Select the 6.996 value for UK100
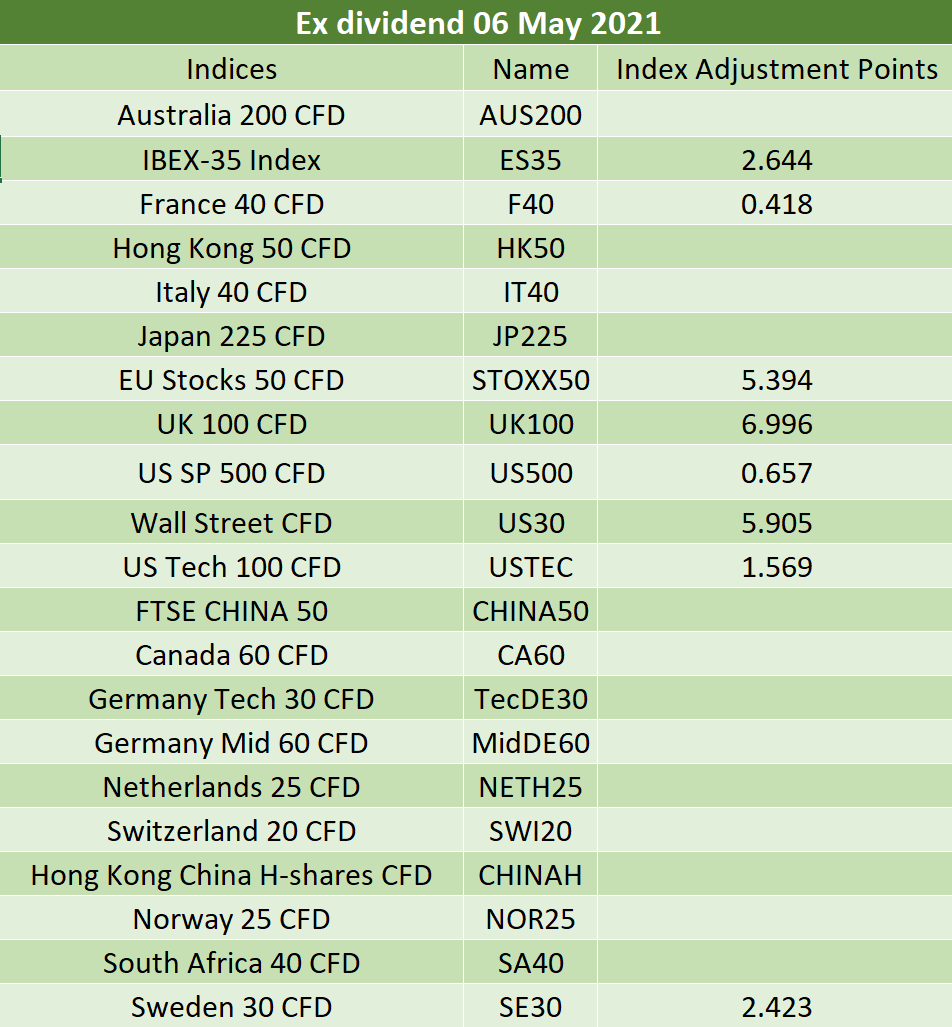The width and height of the screenshot is (952, 1027). pyautogui.click(x=775, y=423)
